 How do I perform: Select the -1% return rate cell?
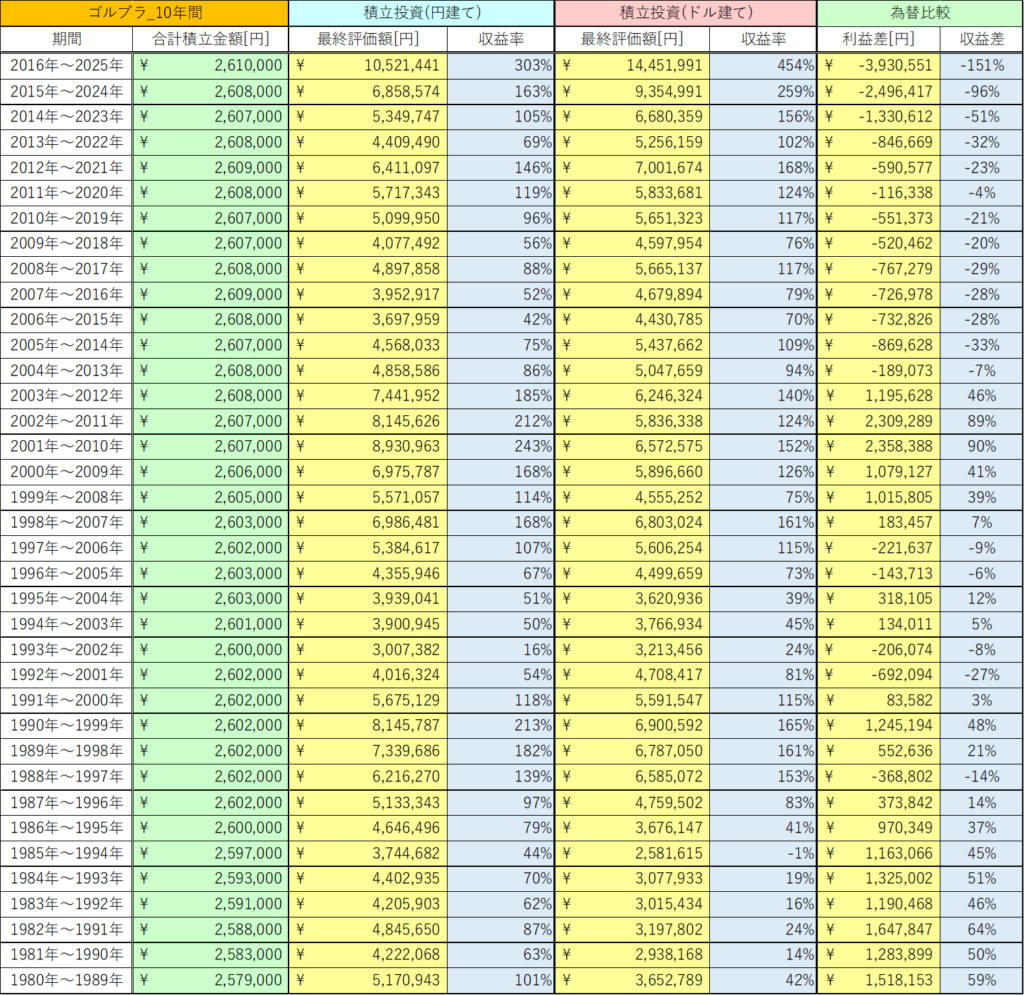coord(763,853)
